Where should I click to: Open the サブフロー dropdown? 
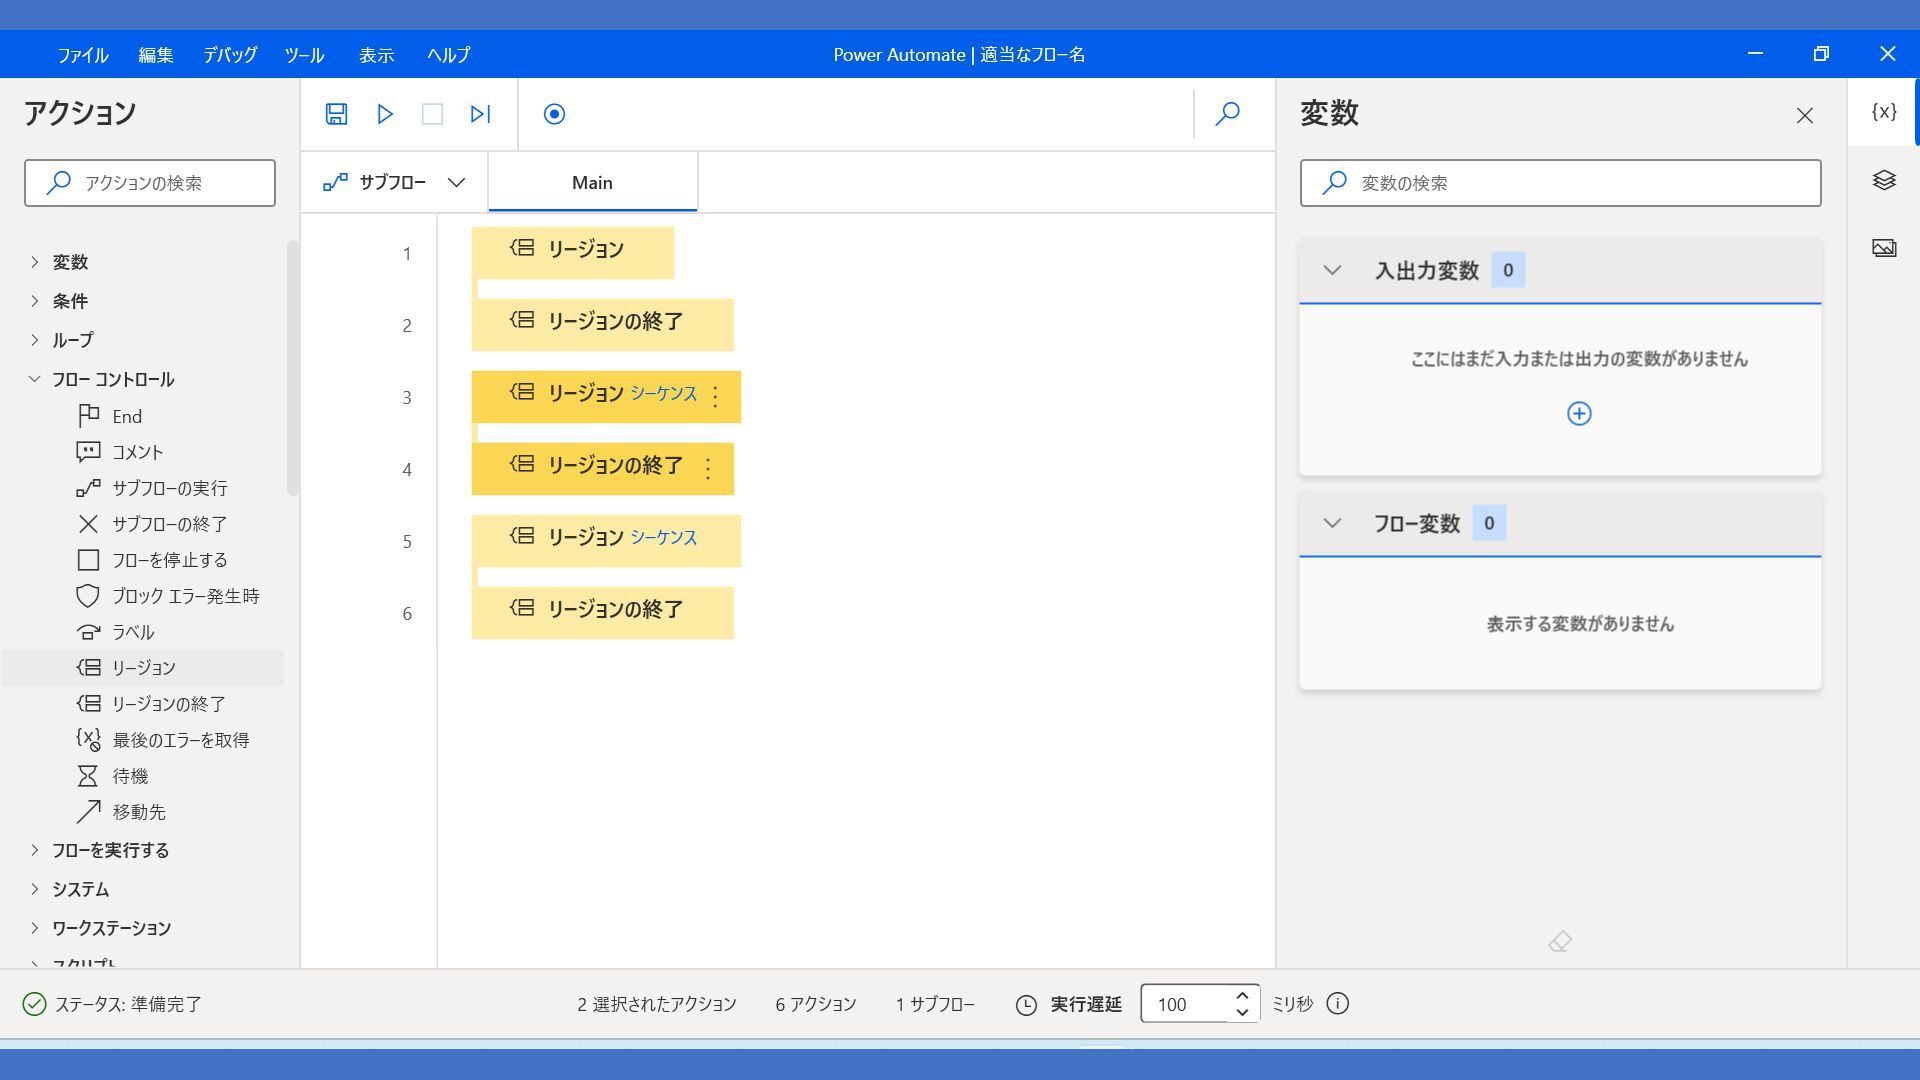(x=394, y=182)
